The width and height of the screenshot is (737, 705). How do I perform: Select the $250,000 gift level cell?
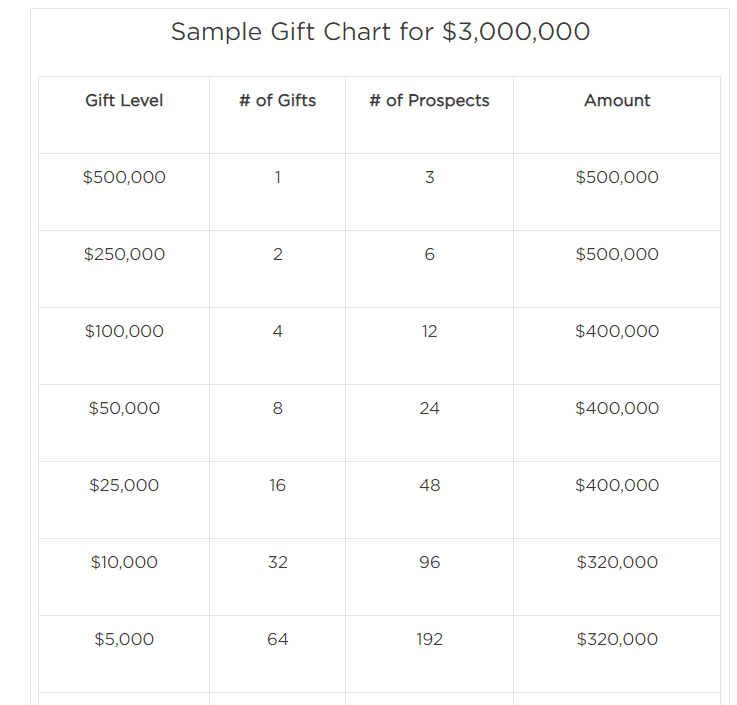coord(124,255)
